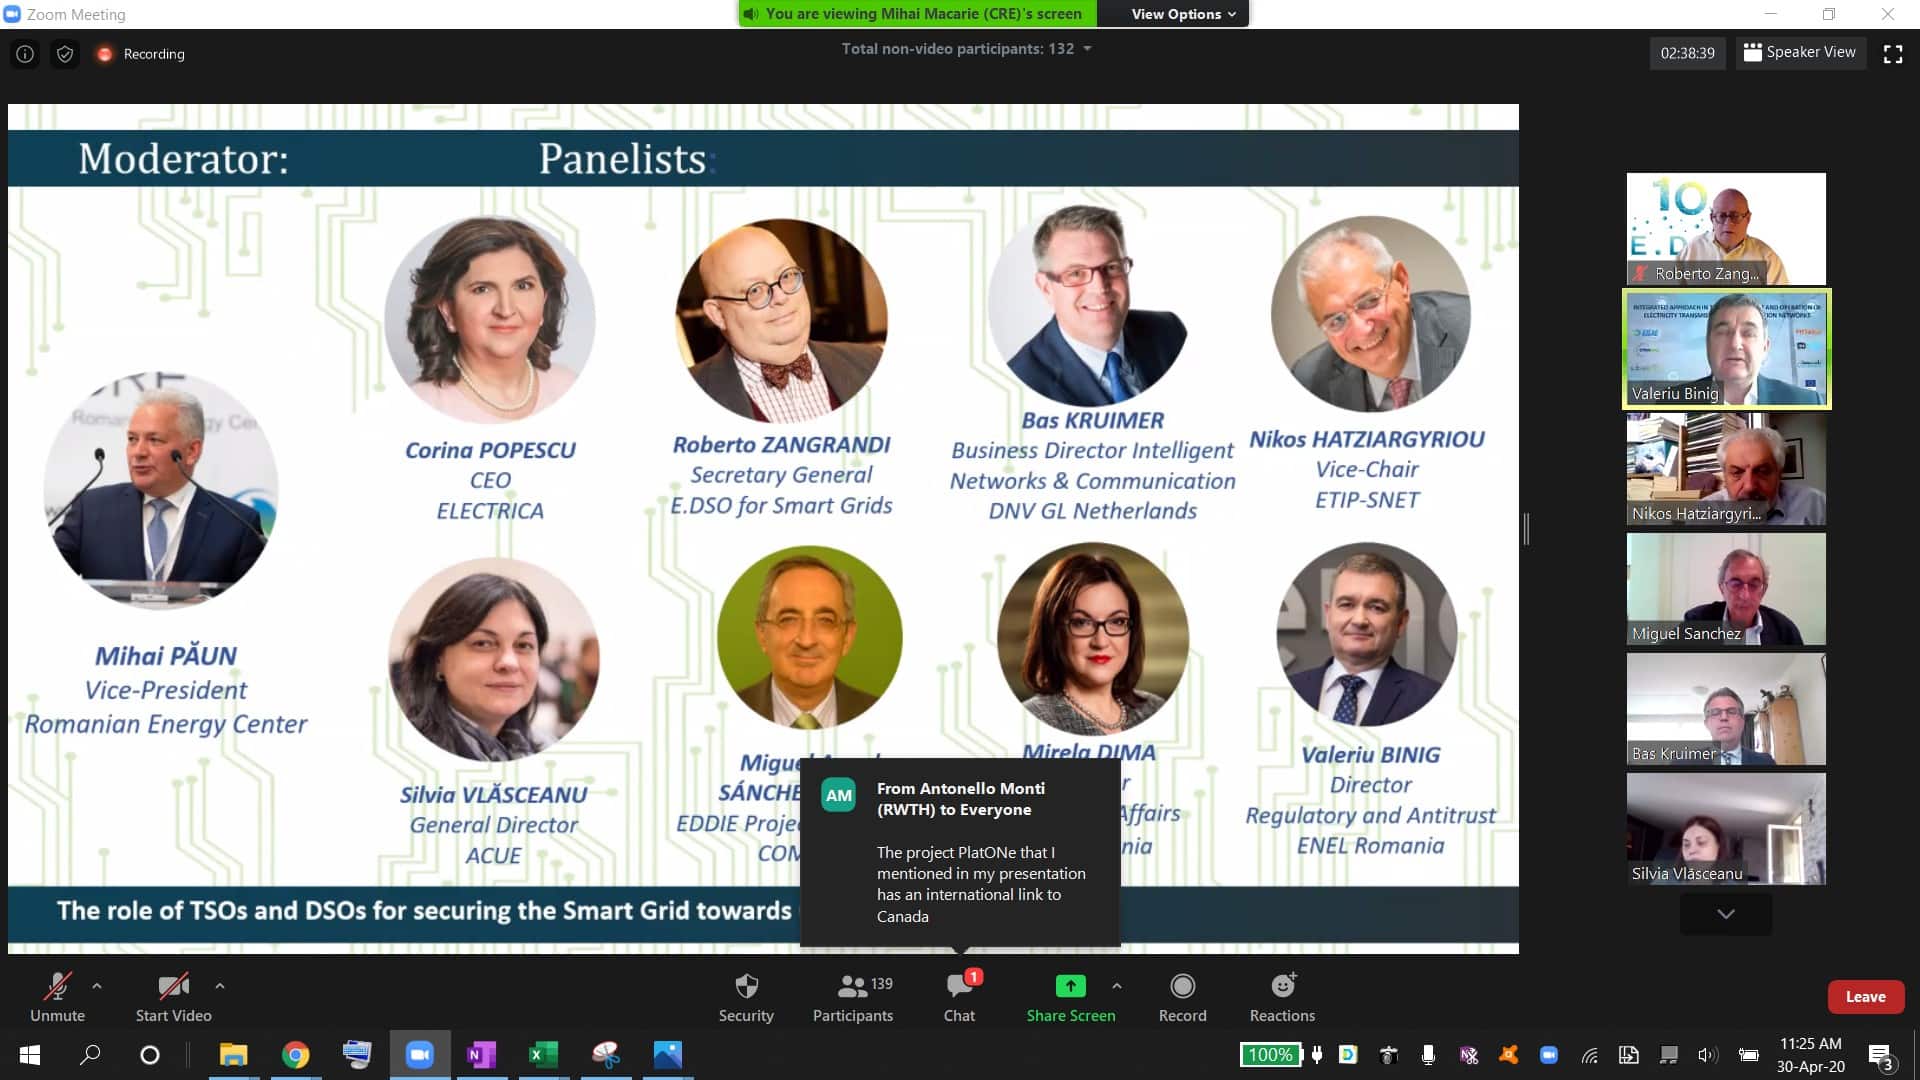Open Photos app from taskbar
The height and width of the screenshot is (1080, 1920).
pyautogui.click(x=667, y=1055)
